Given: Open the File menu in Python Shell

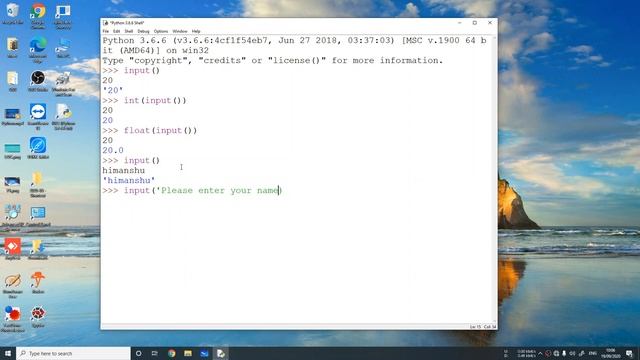Looking at the screenshot, I should (106, 31).
